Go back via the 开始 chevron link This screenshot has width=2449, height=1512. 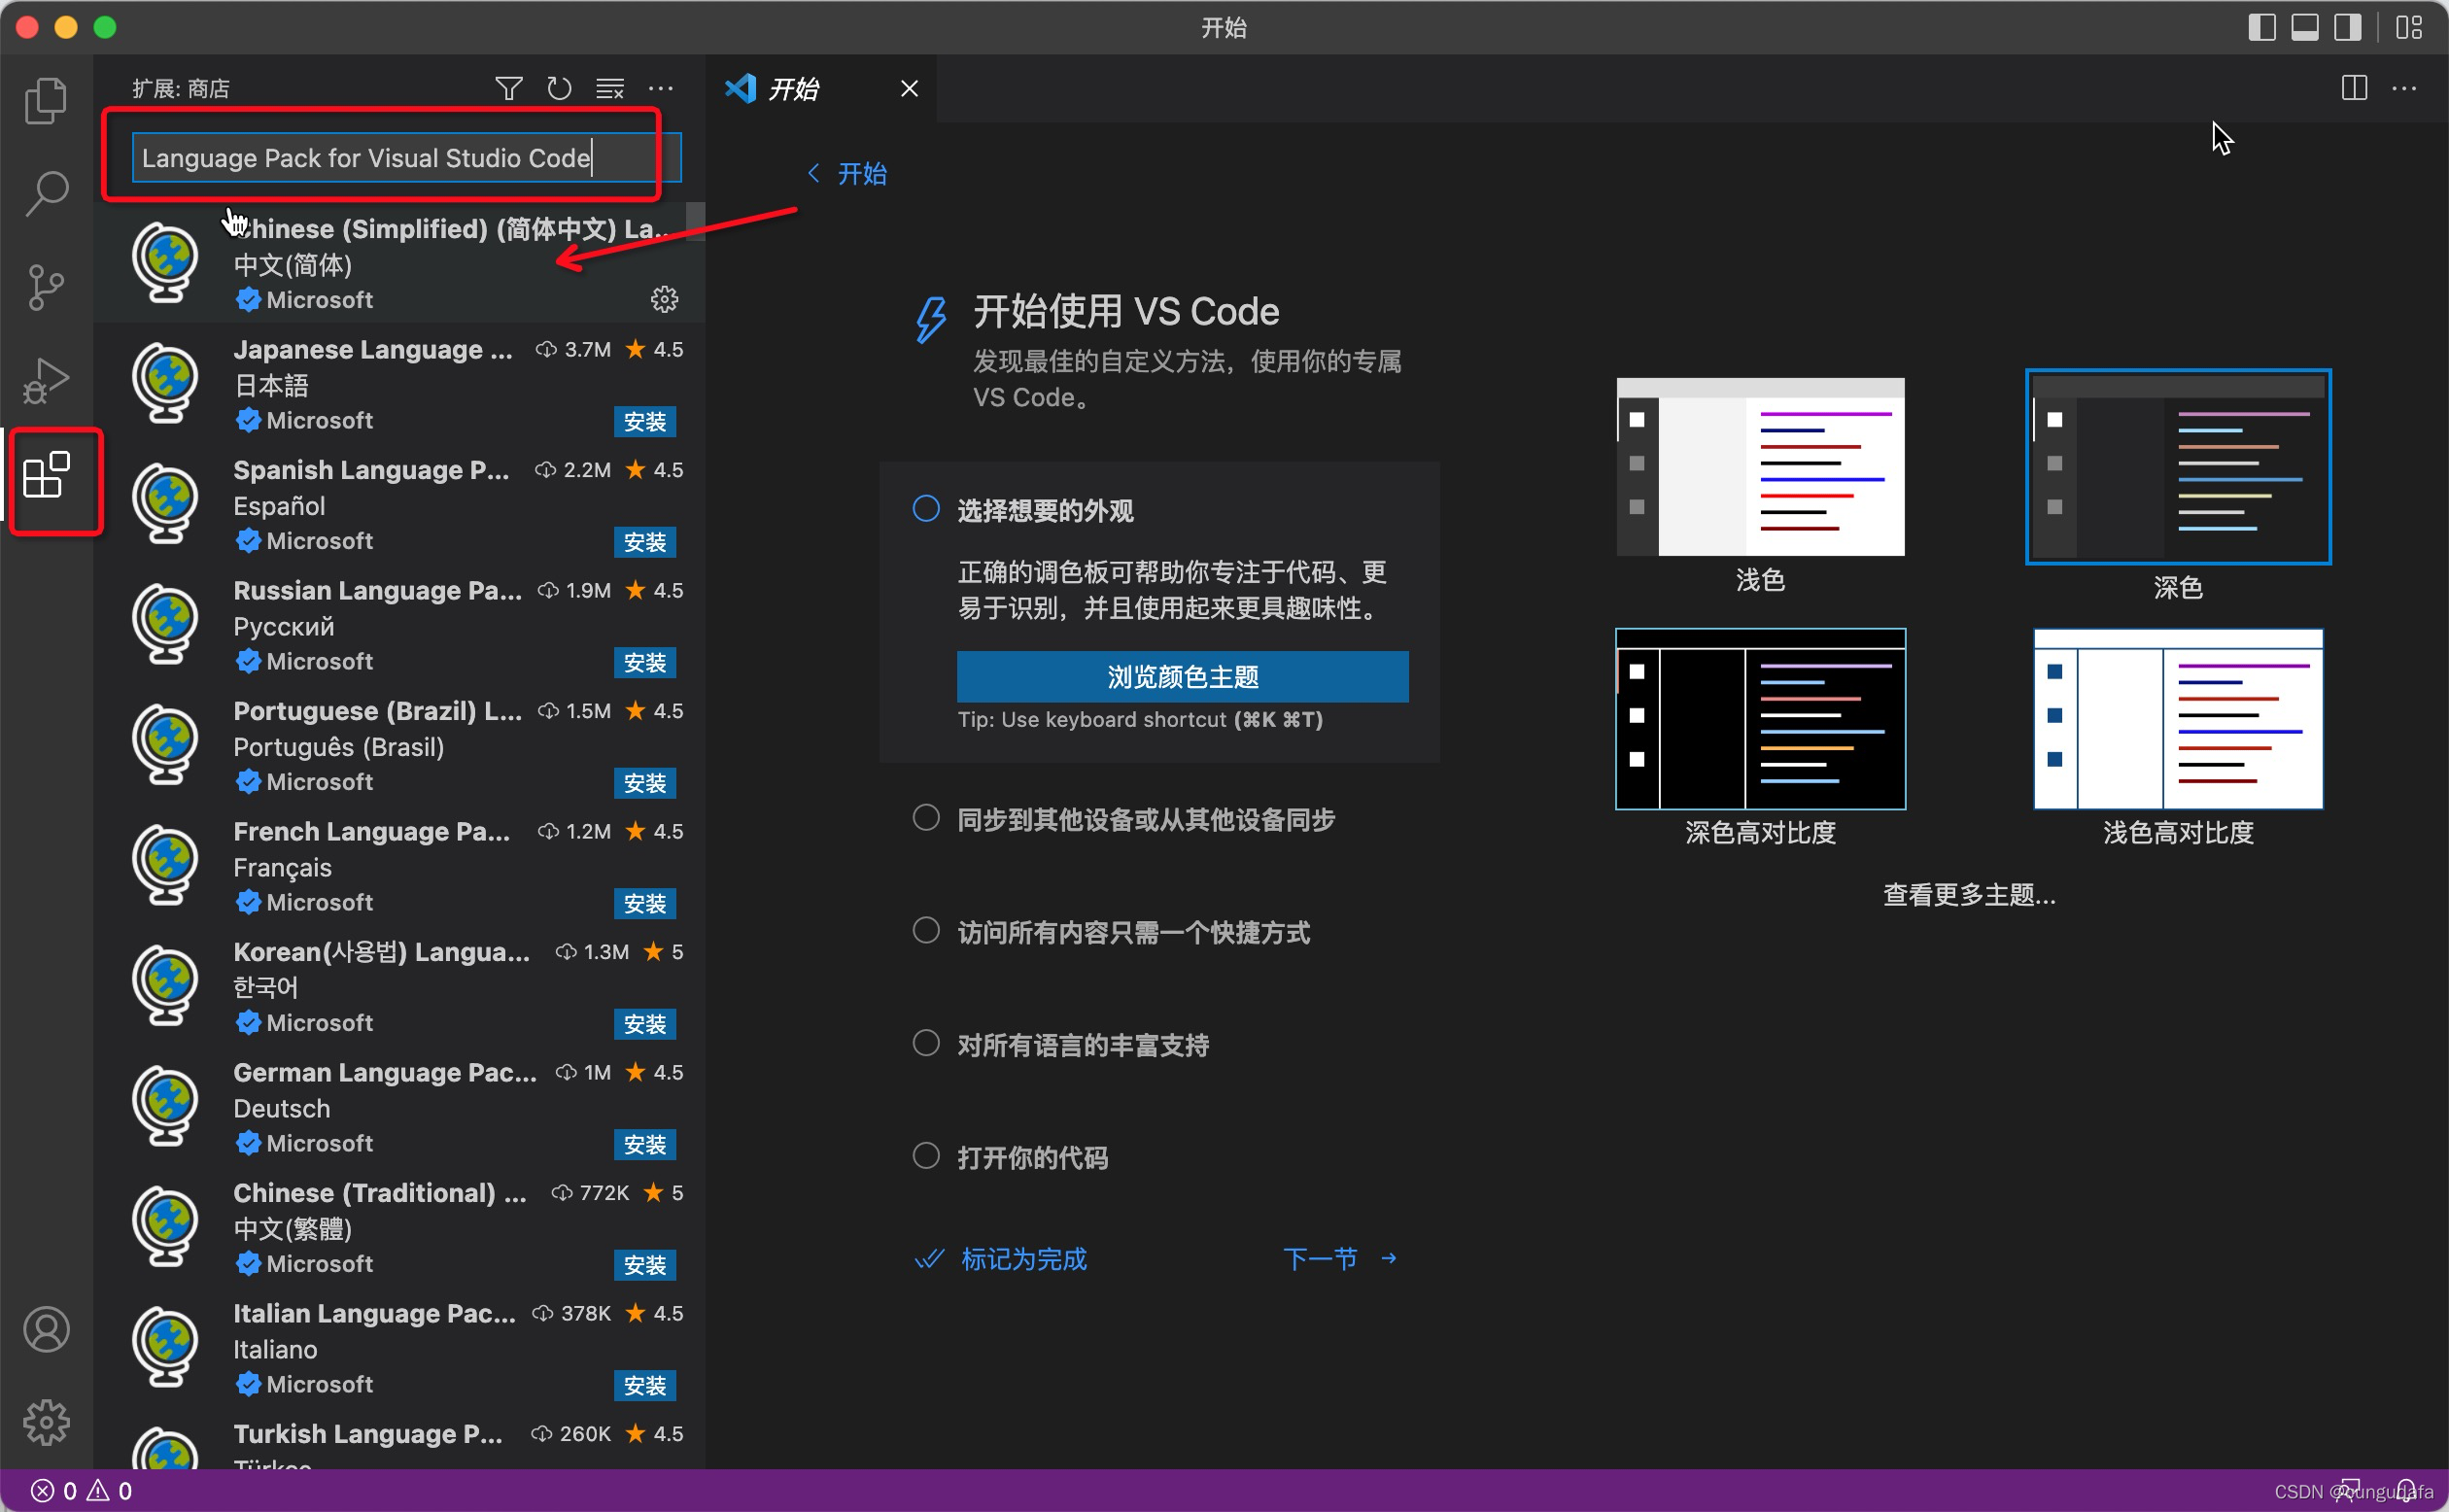(x=847, y=174)
